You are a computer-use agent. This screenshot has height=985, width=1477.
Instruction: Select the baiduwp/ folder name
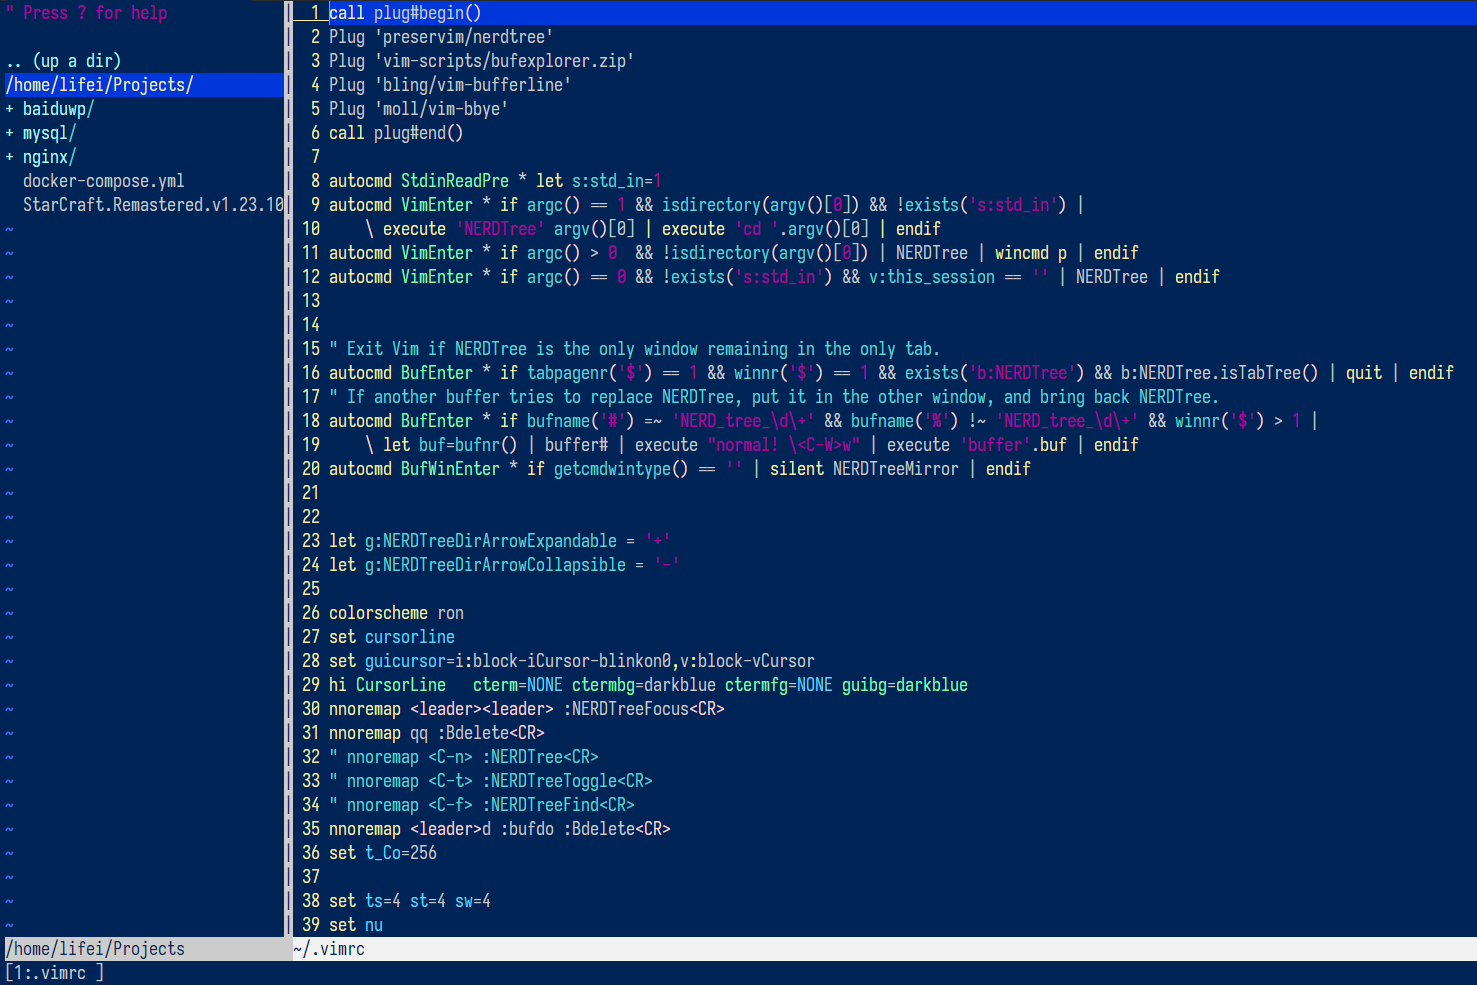click(x=58, y=109)
